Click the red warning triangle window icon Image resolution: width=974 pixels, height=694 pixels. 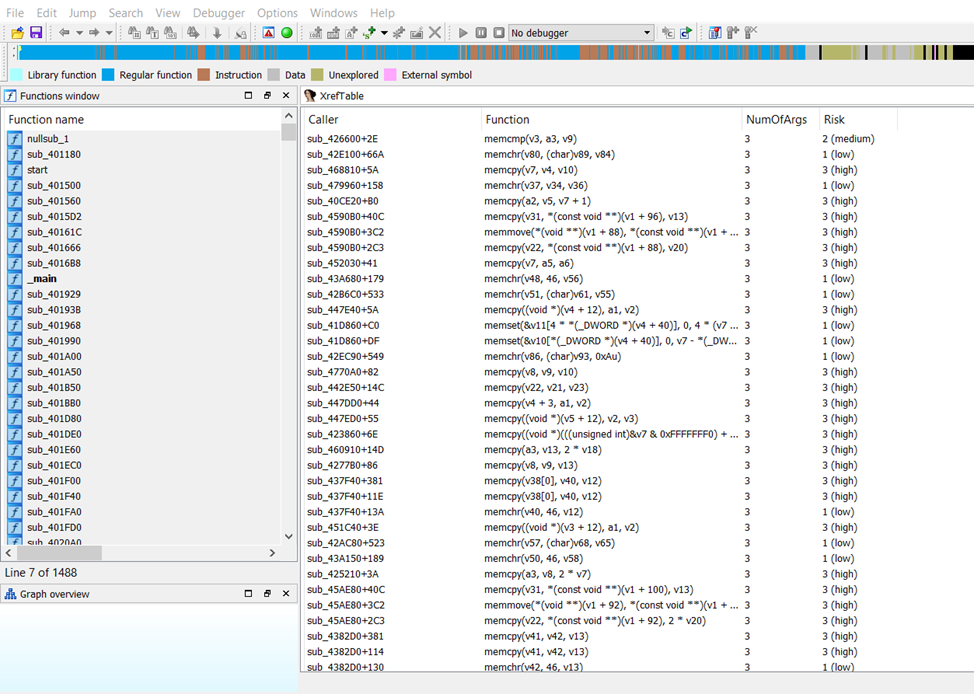tap(268, 32)
